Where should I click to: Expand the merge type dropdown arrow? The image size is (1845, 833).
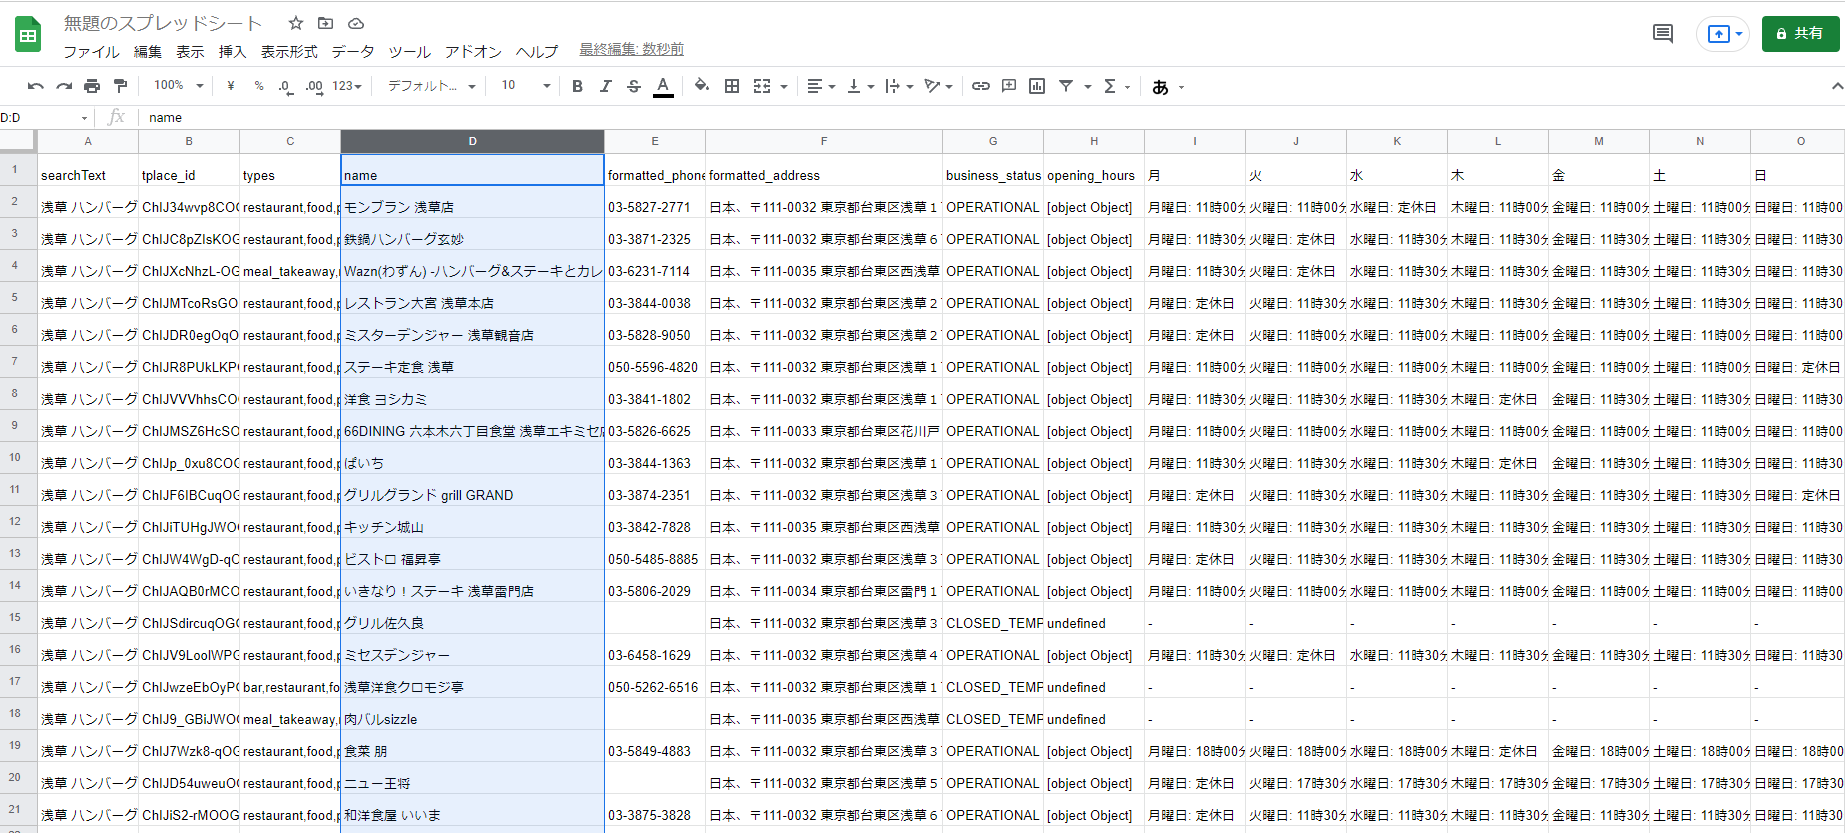coord(784,86)
